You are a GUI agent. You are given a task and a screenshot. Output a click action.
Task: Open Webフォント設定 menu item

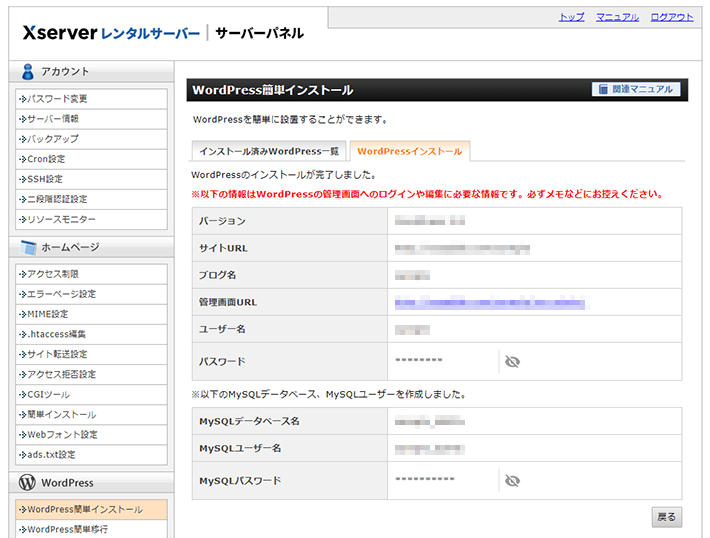tap(91, 434)
